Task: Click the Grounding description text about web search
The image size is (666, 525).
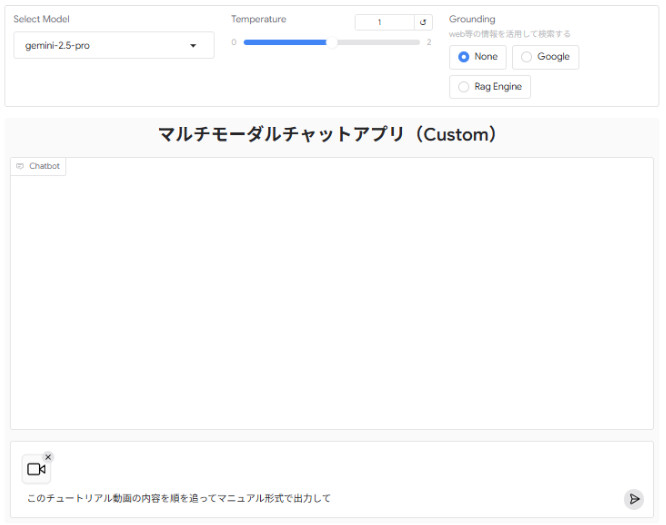Action: coord(510,33)
